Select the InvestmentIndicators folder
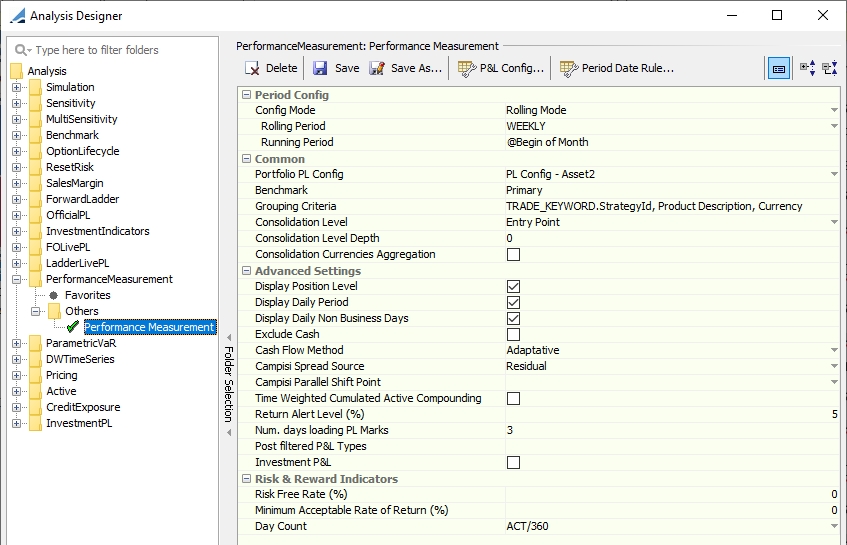Image resolution: width=847 pixels, height=545 pixels. (97, 231)
